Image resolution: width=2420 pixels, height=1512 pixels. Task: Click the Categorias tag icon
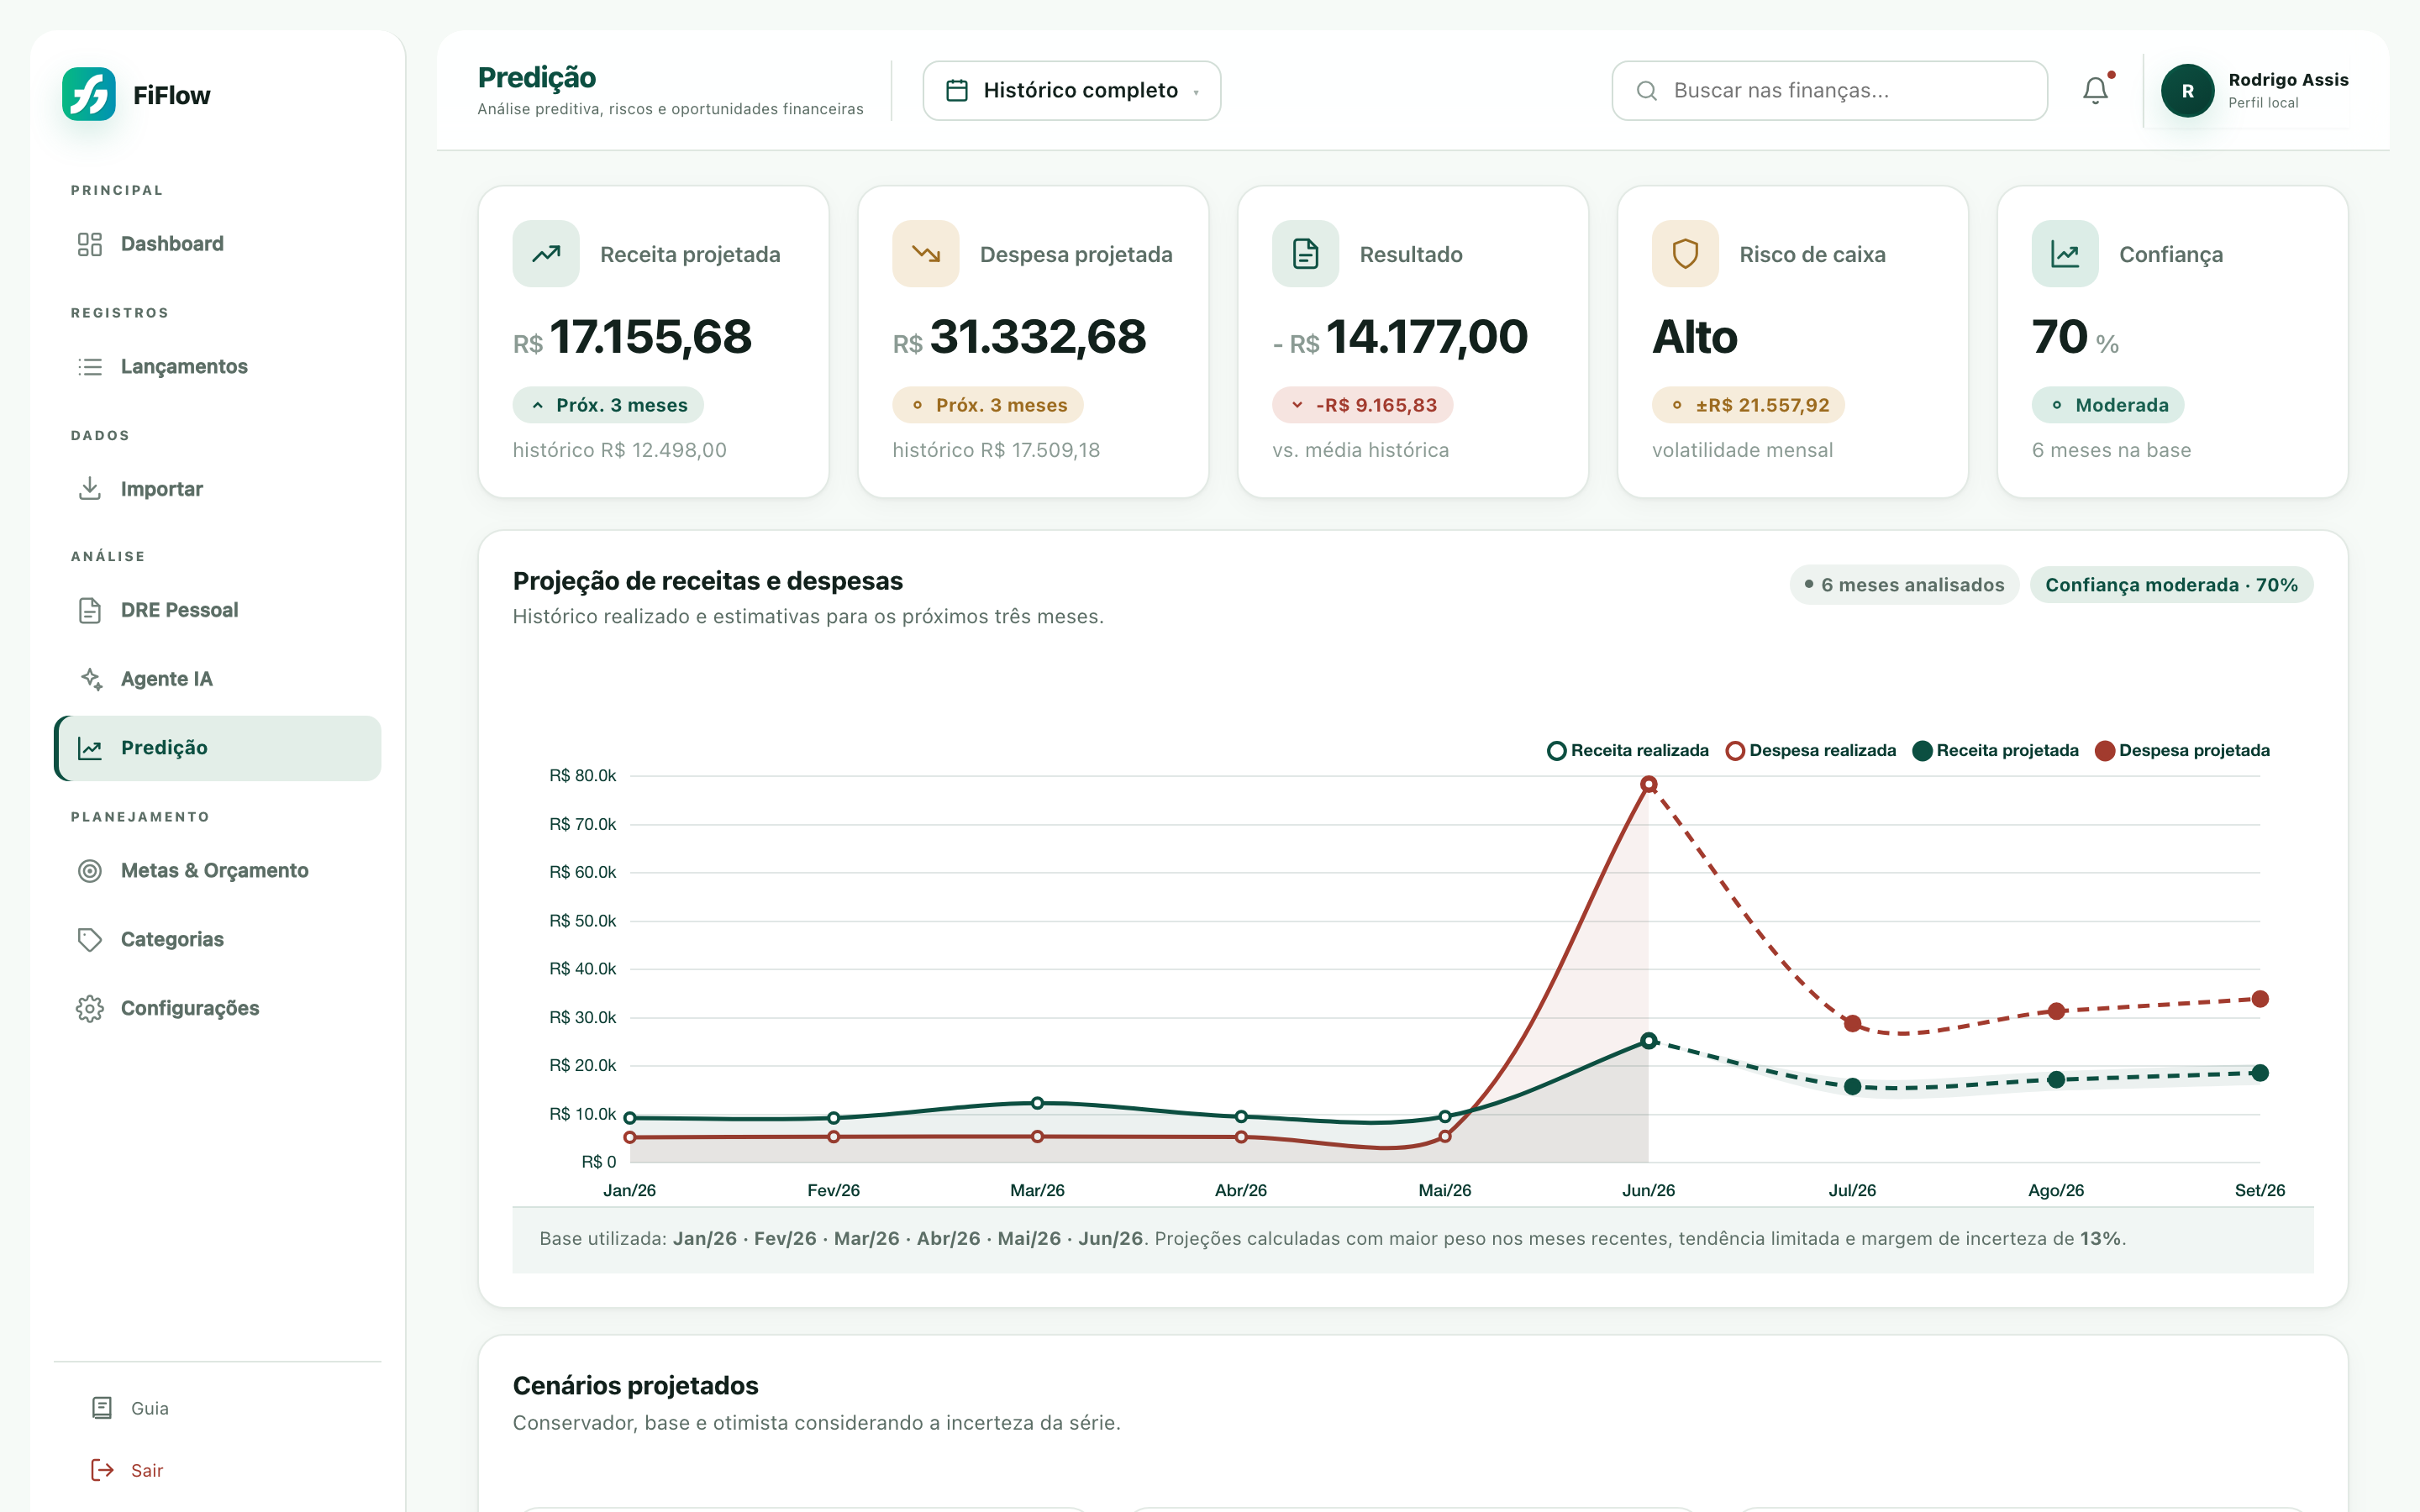[x=90, y=940]
